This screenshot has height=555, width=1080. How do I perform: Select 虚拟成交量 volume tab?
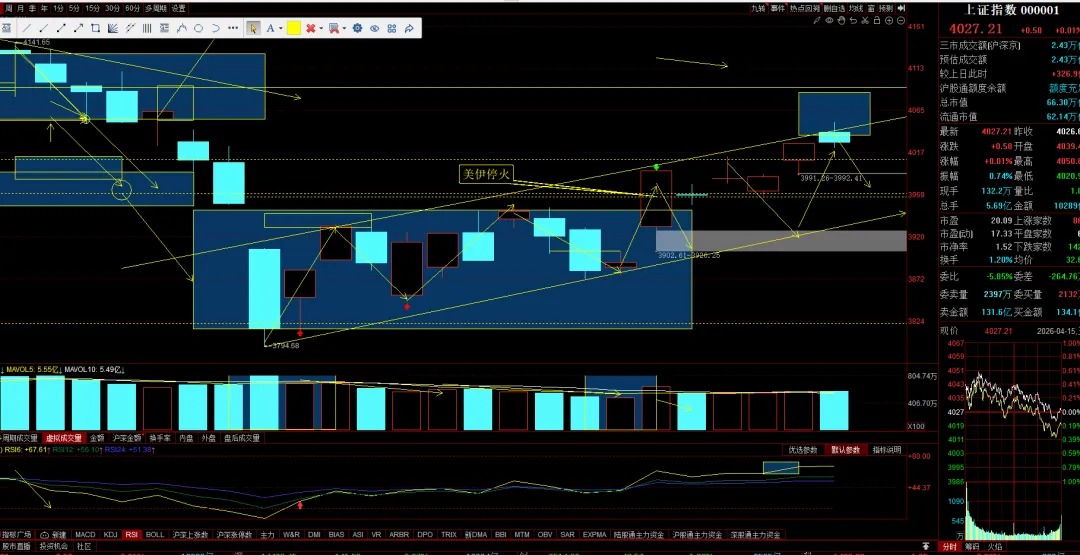tap(63, 438)
